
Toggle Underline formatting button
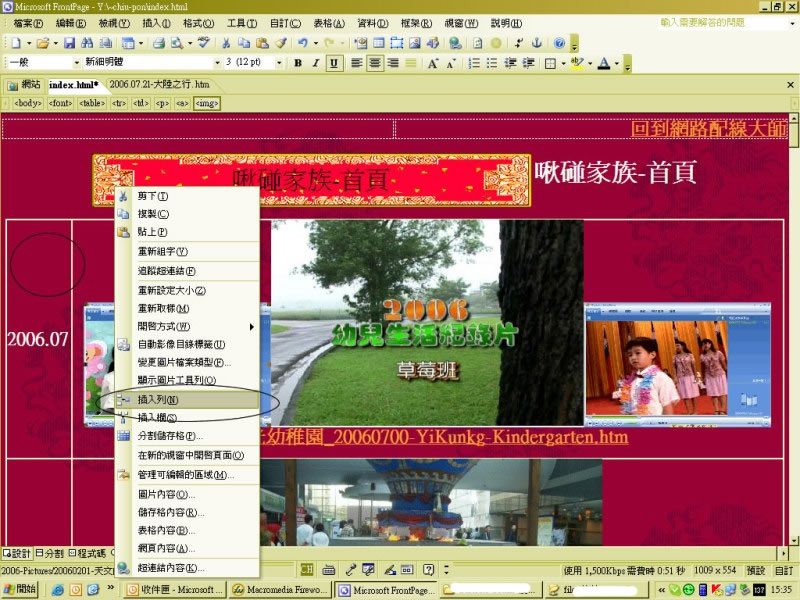(x=333, y=63)
